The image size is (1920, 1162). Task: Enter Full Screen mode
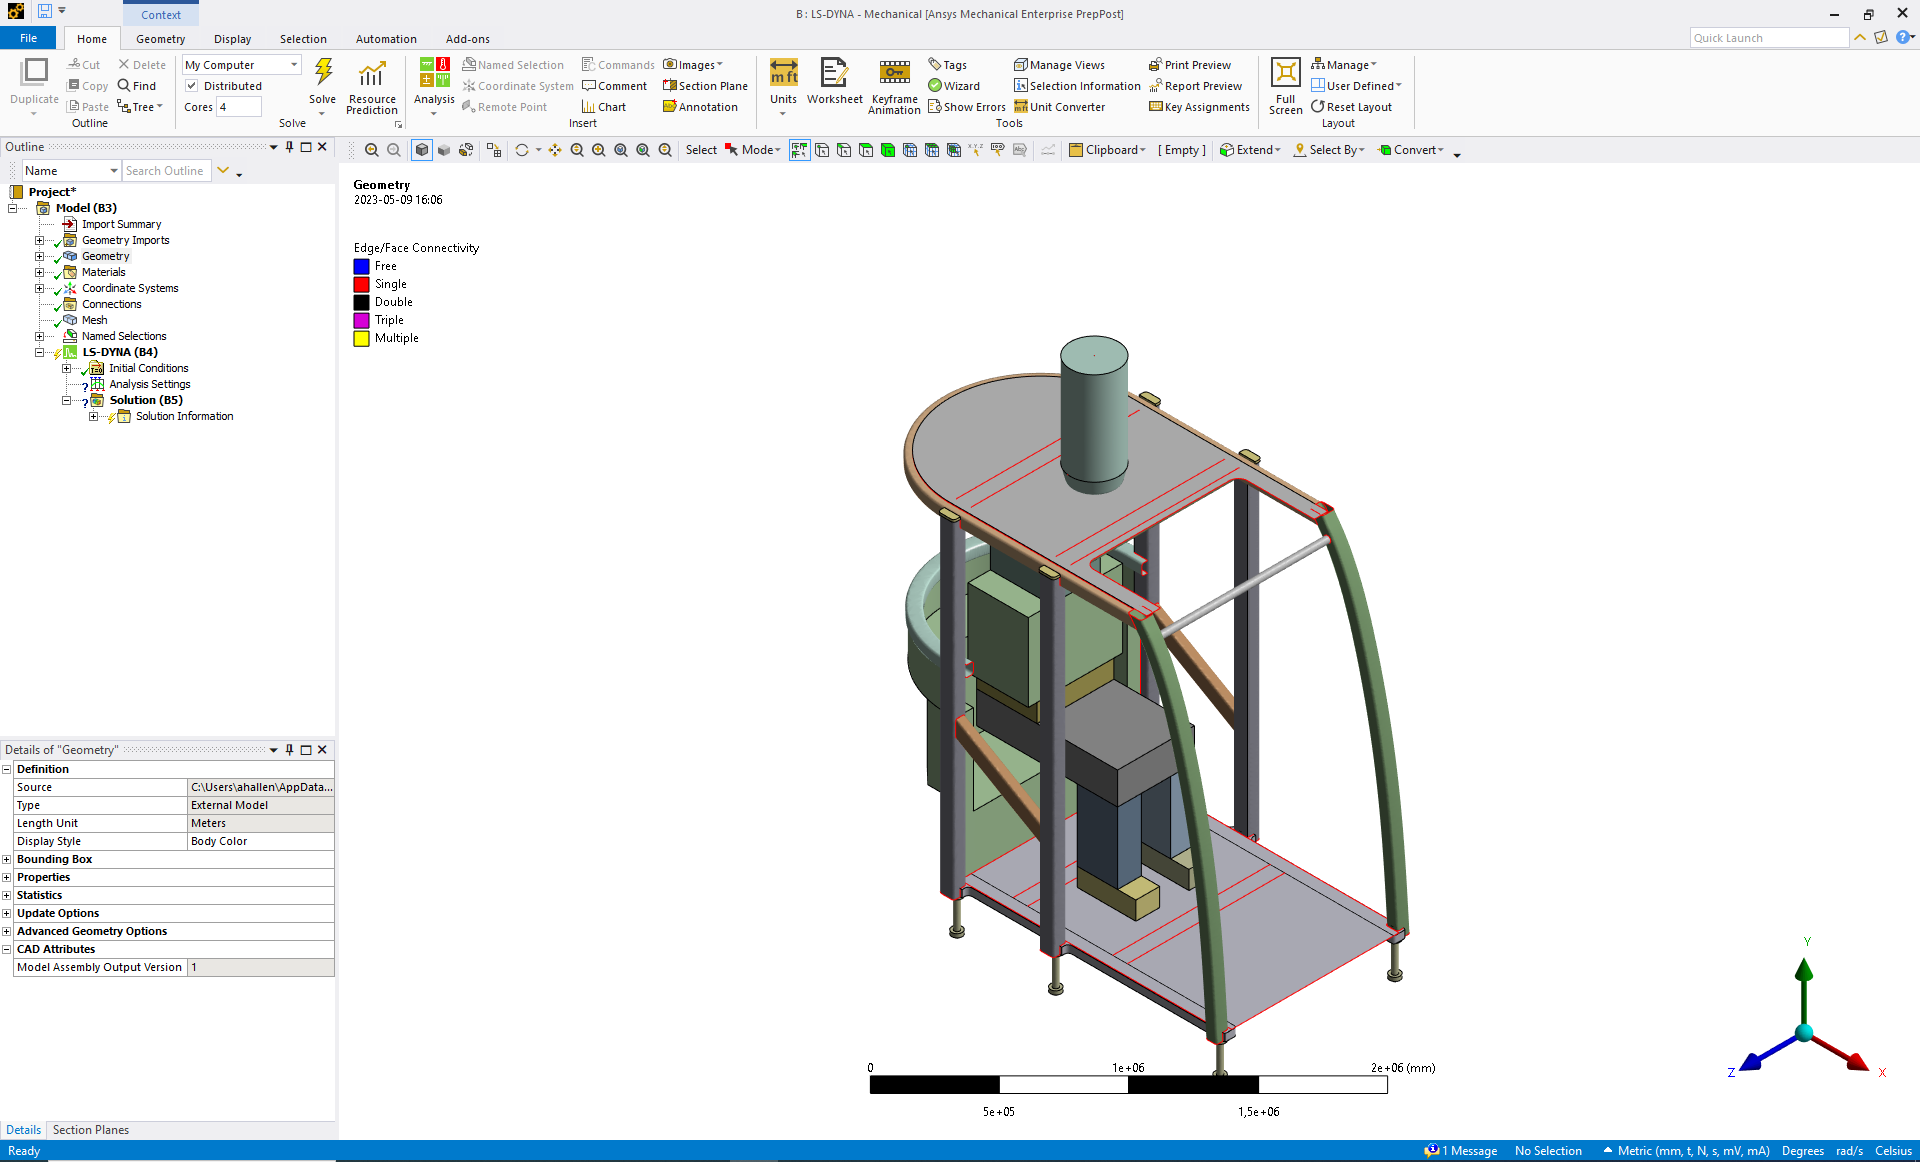click(1285, 75)
